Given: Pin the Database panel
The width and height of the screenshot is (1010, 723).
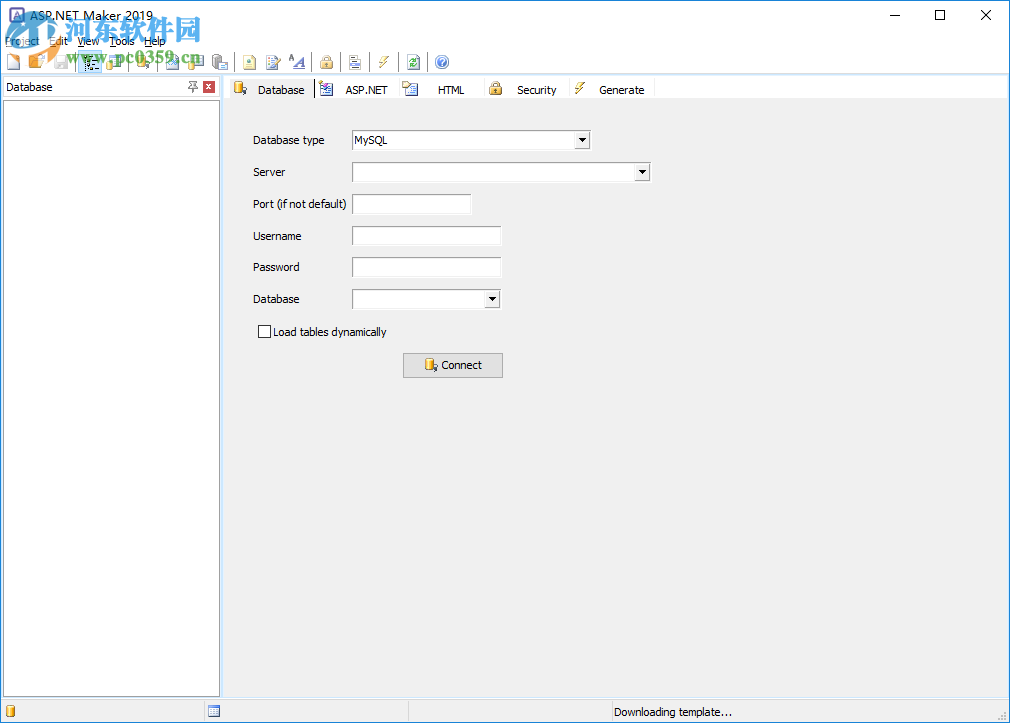Looking at the screenshot, I should [x=192, y=87].
